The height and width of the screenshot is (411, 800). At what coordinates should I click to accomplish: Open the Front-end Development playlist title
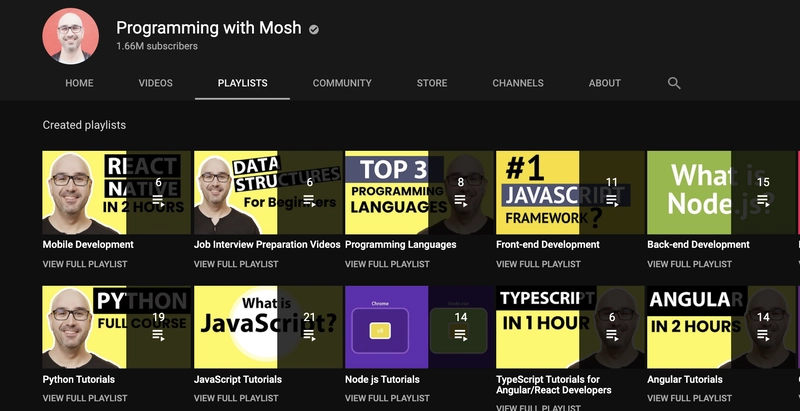tap(548, 245)
